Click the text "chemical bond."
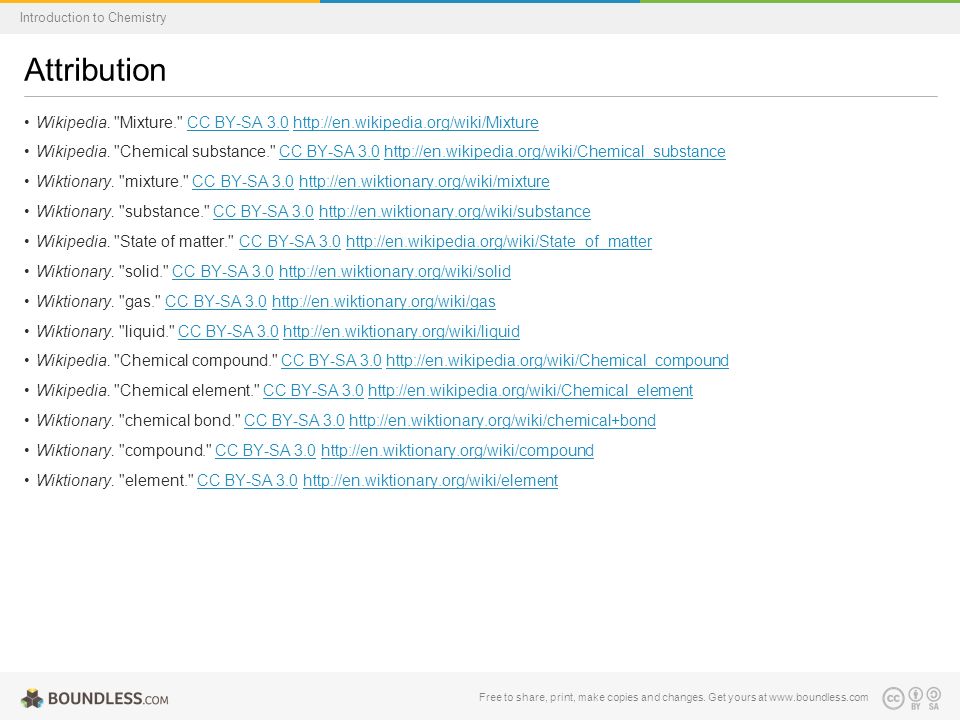960x720 pixels. click(180, 420)
